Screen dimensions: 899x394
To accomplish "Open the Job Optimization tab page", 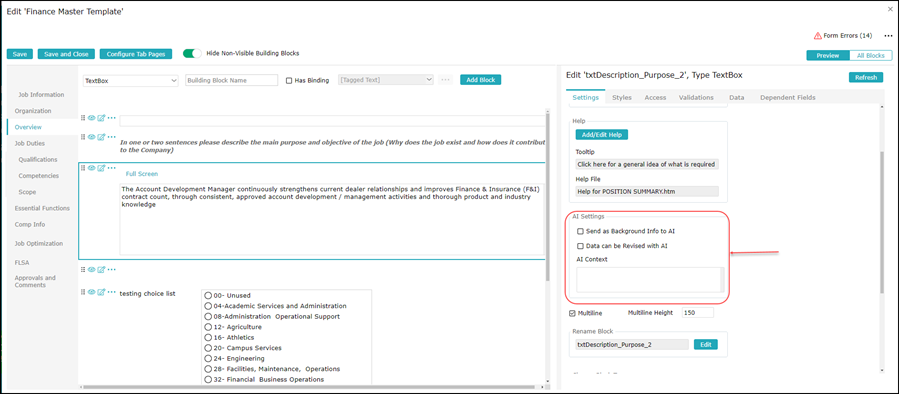I will point(39,244).
